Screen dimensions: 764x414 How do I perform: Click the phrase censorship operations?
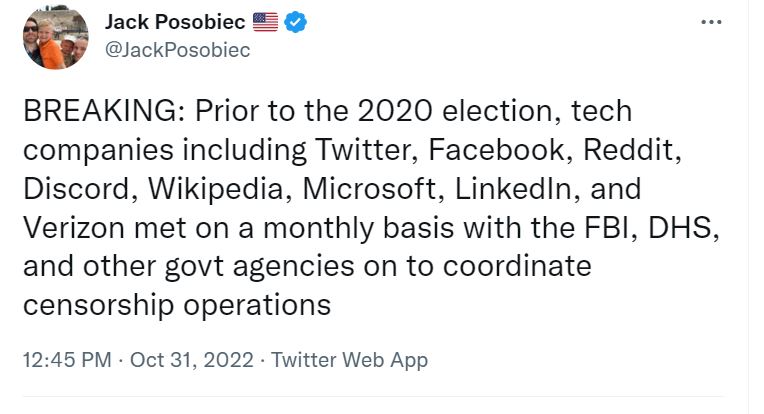[x=176, y=306]
